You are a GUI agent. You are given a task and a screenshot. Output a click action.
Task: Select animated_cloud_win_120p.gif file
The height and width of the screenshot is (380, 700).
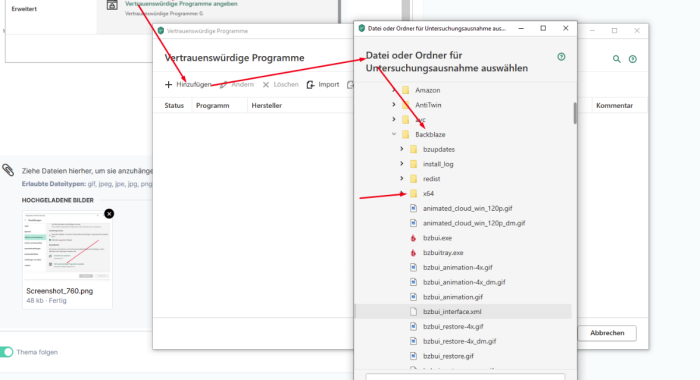click(x=467, y=208)
